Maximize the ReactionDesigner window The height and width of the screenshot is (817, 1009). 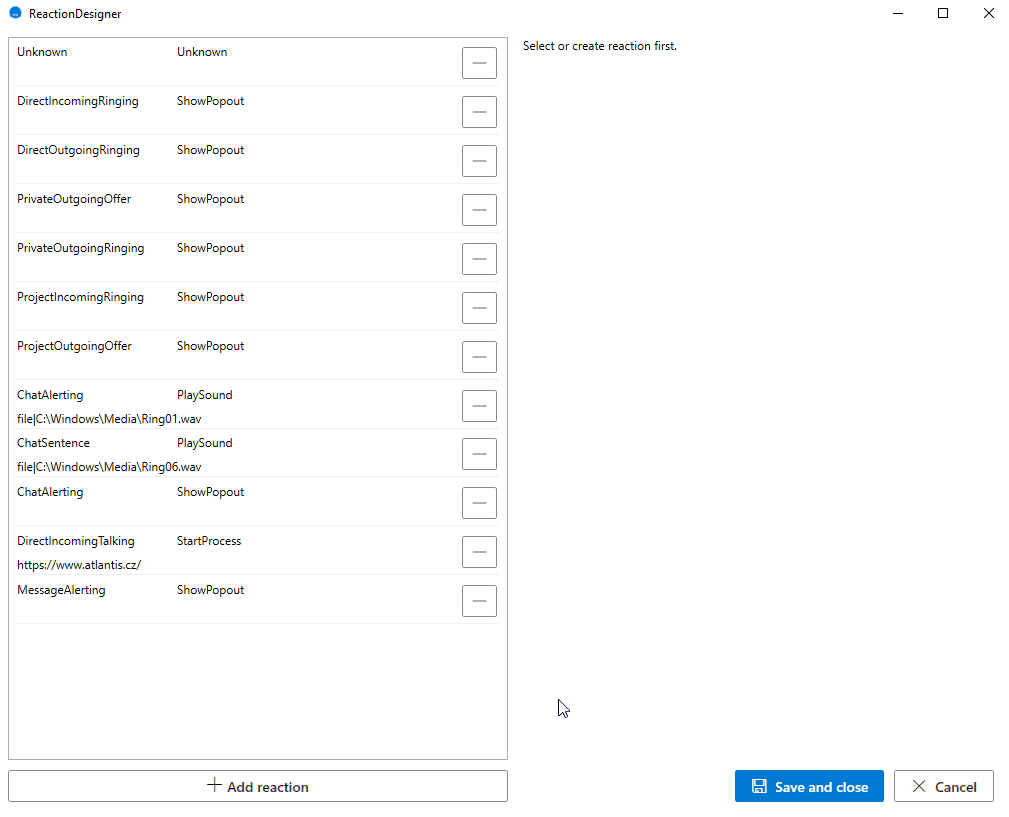pyautogui.click(x=943, y=13)
